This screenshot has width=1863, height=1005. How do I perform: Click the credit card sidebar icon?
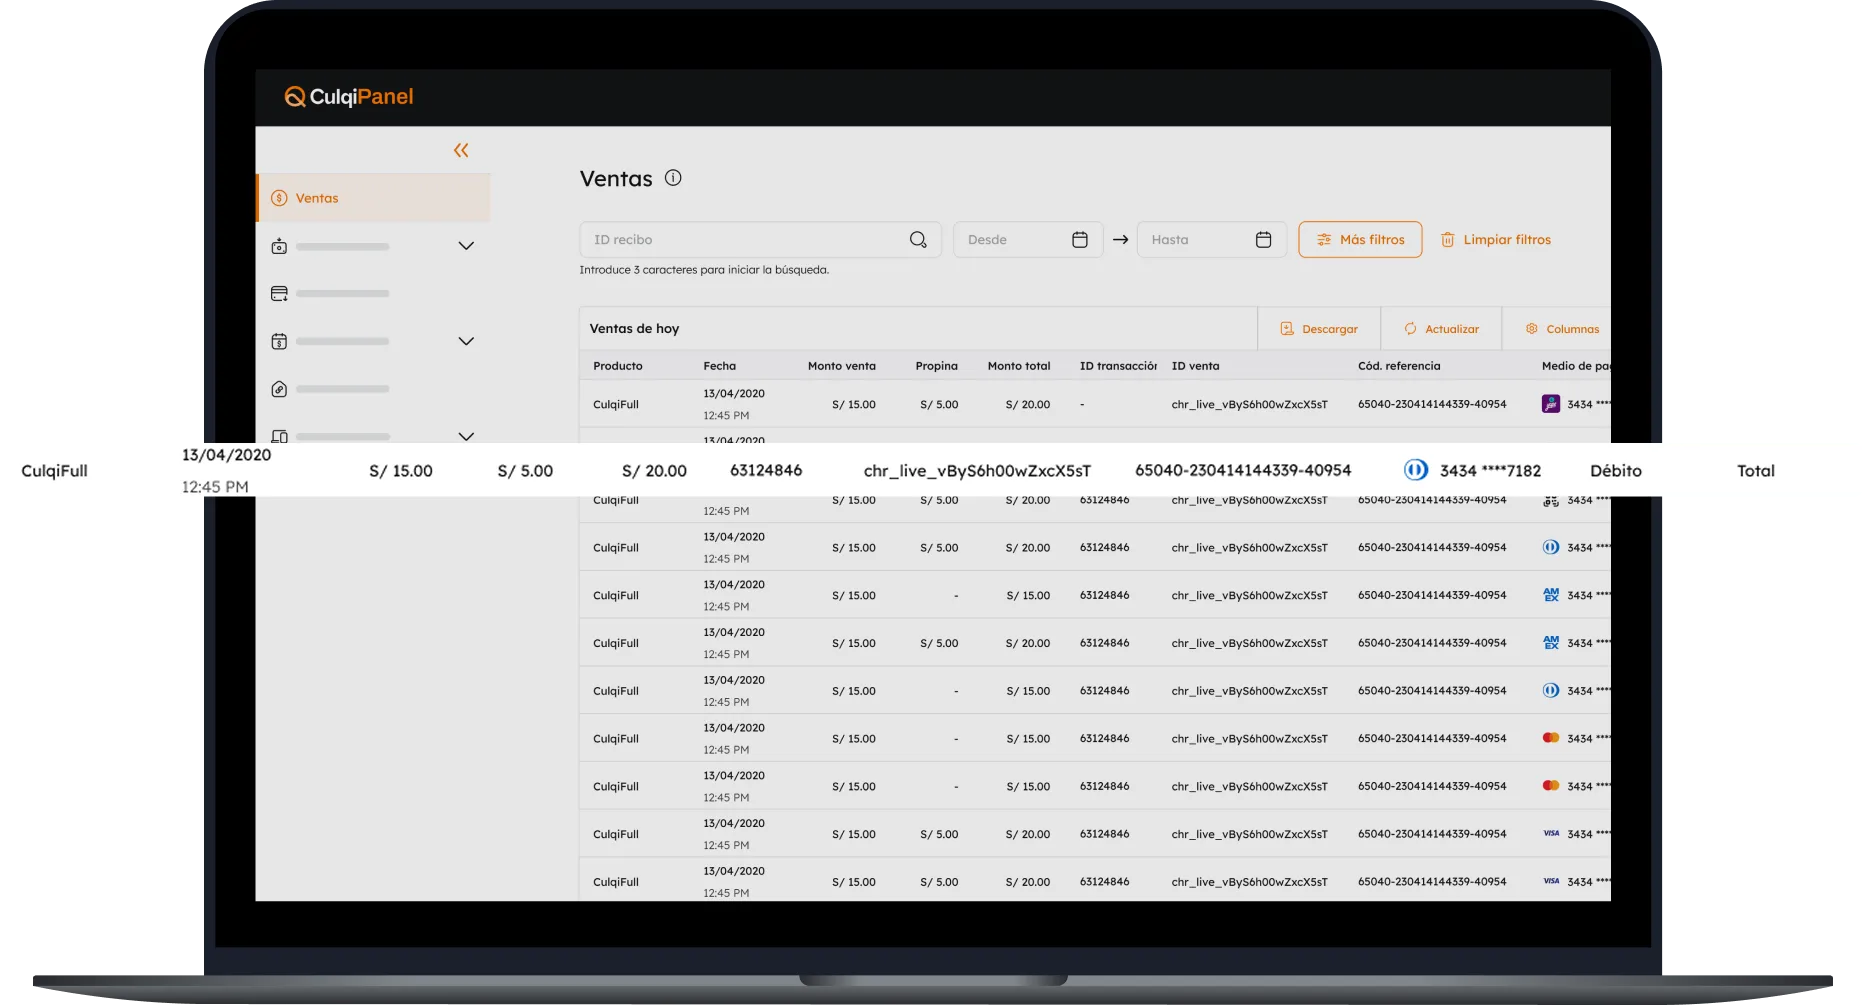click(279, 294)
